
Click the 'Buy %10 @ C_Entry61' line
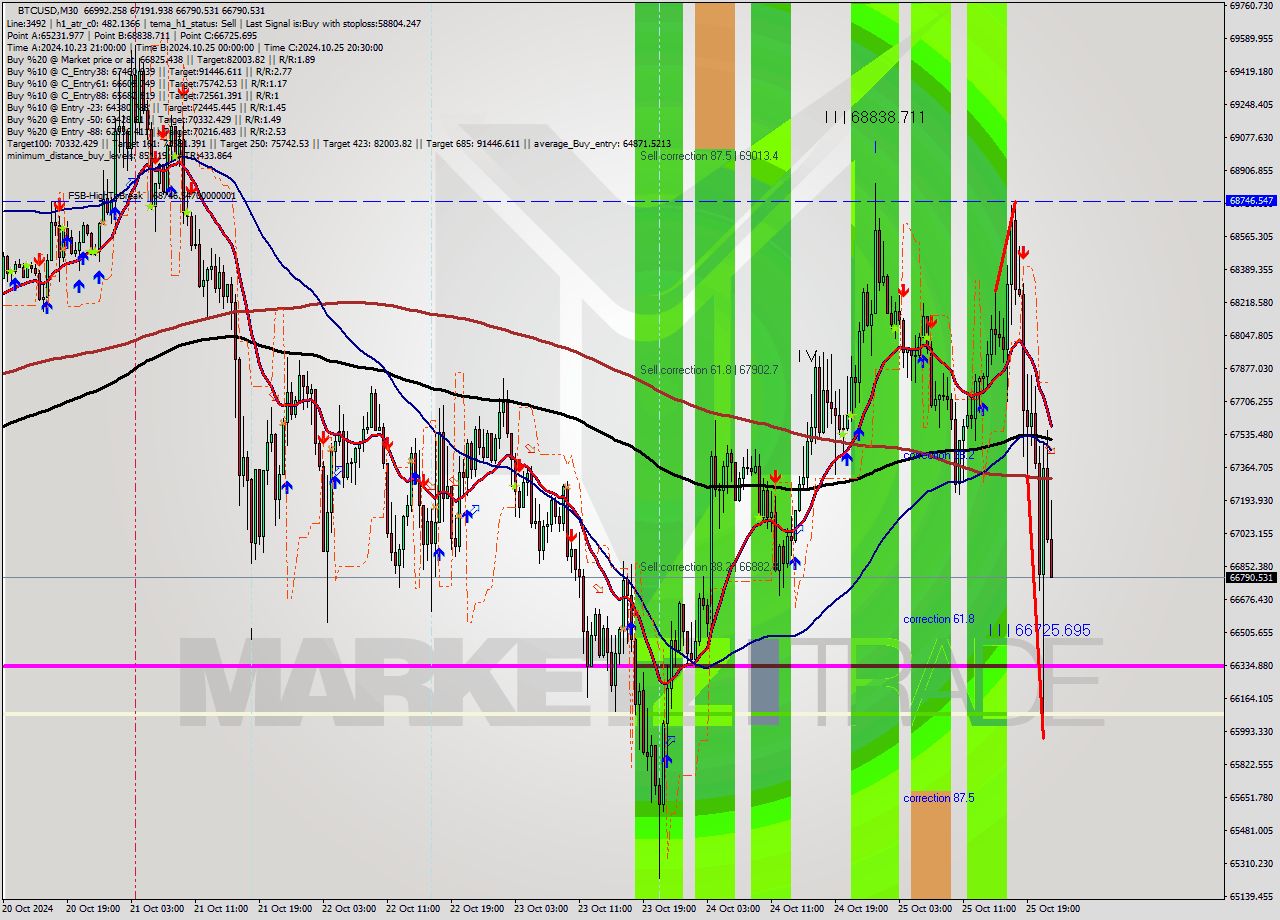pos(146,83)
